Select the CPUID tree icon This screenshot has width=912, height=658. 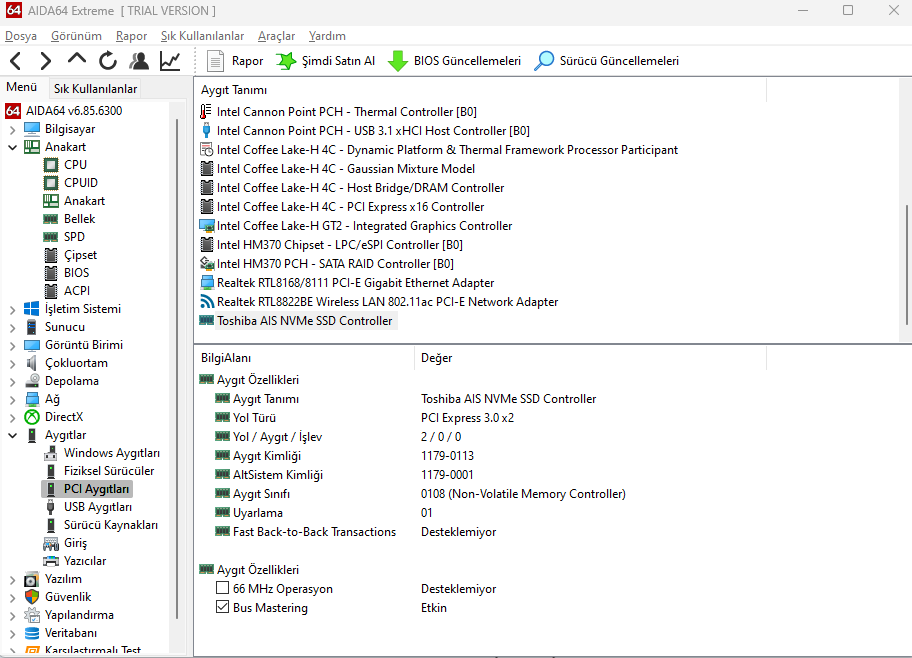point(51,183)
